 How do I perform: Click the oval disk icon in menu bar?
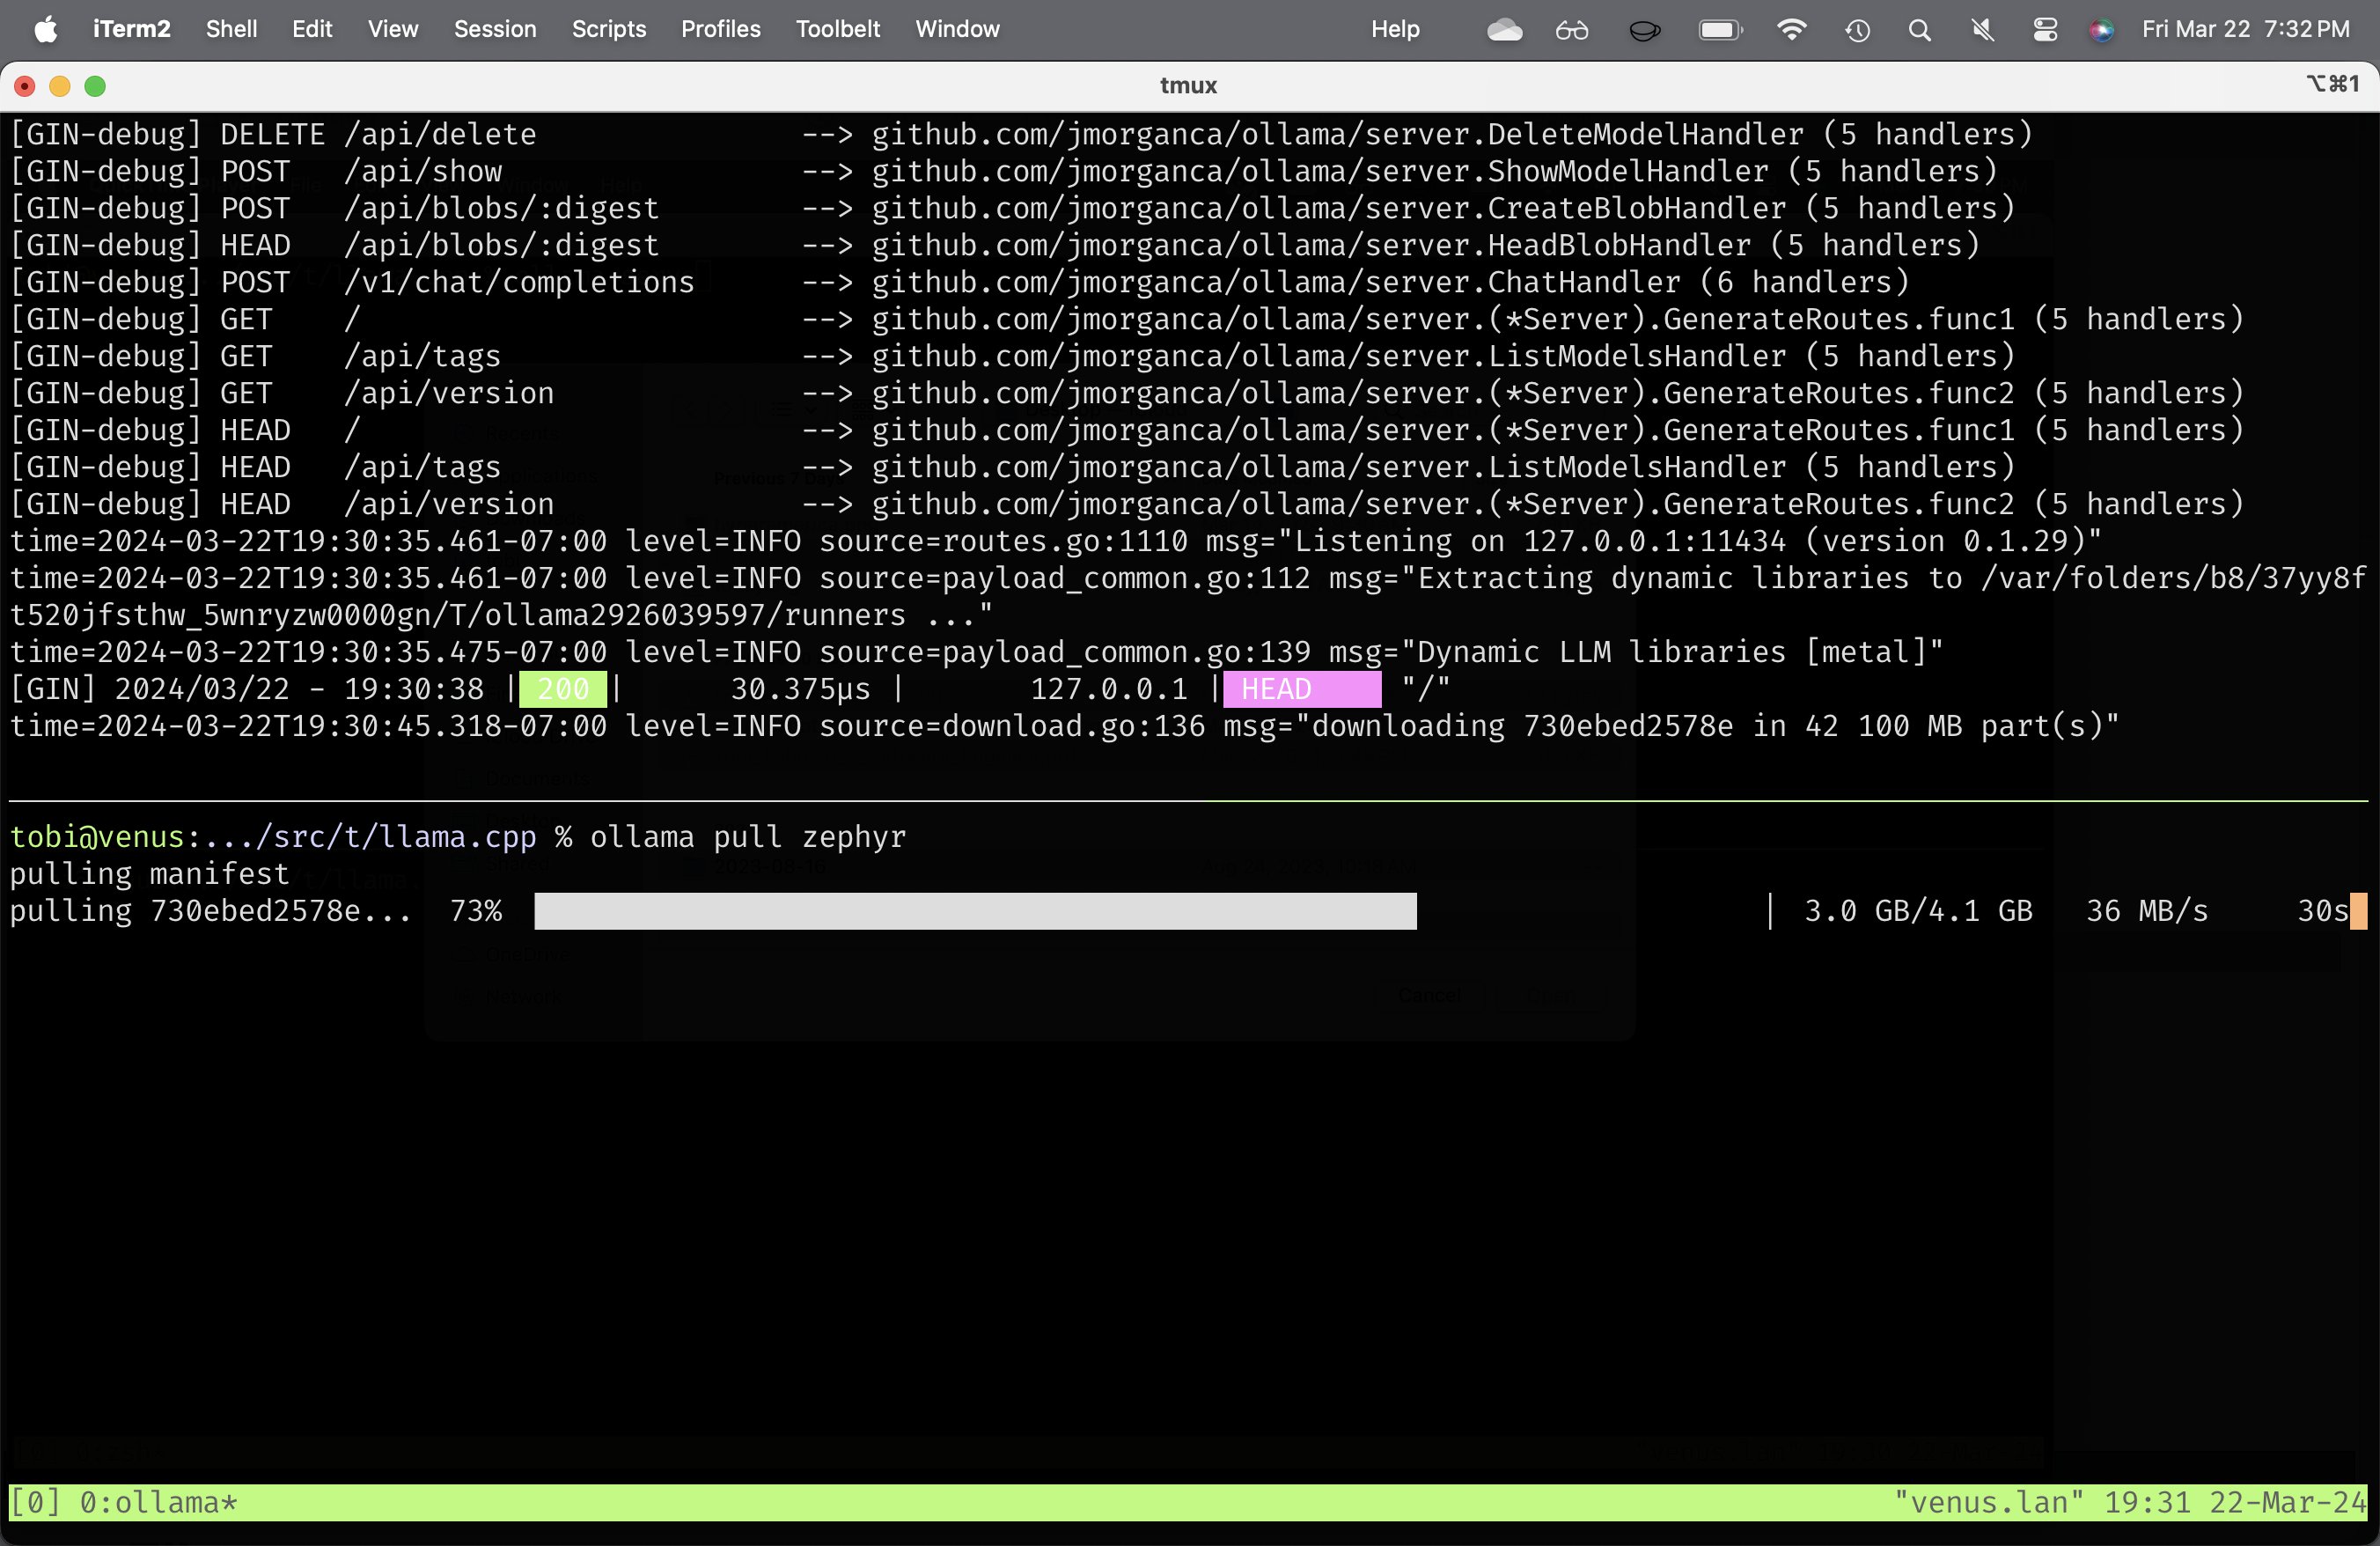pos(1644,30)
